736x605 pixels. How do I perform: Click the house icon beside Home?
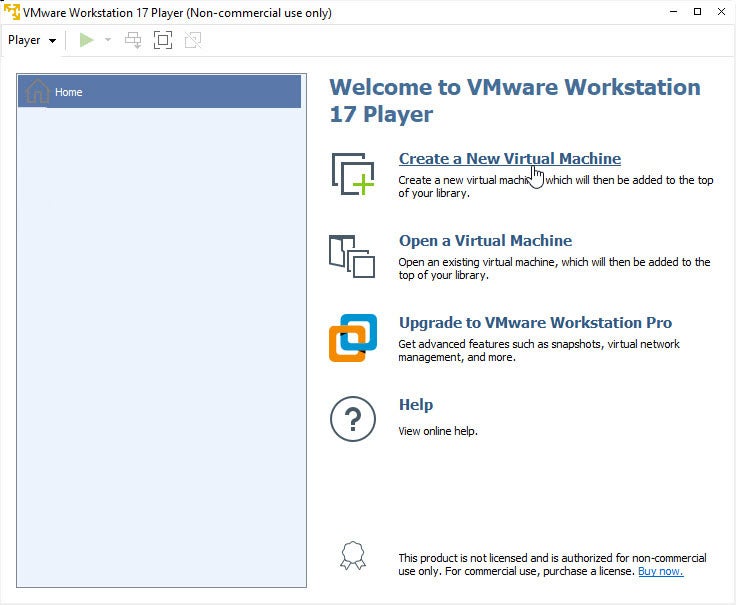pos(38,91)
